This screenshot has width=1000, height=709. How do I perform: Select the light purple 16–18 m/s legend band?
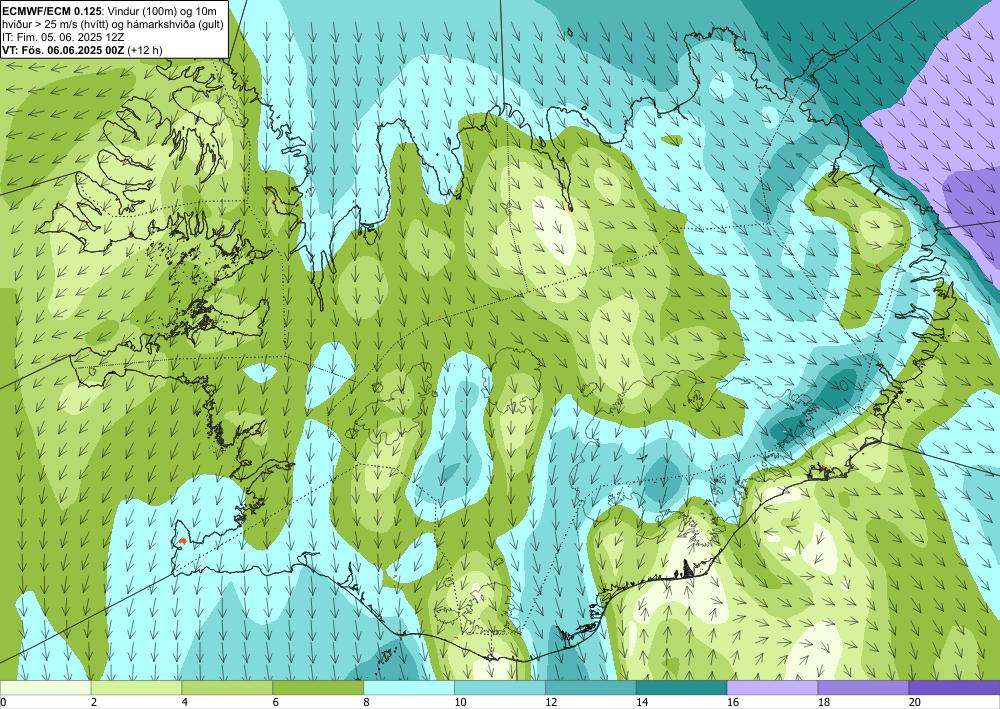[x=772, y=687]
